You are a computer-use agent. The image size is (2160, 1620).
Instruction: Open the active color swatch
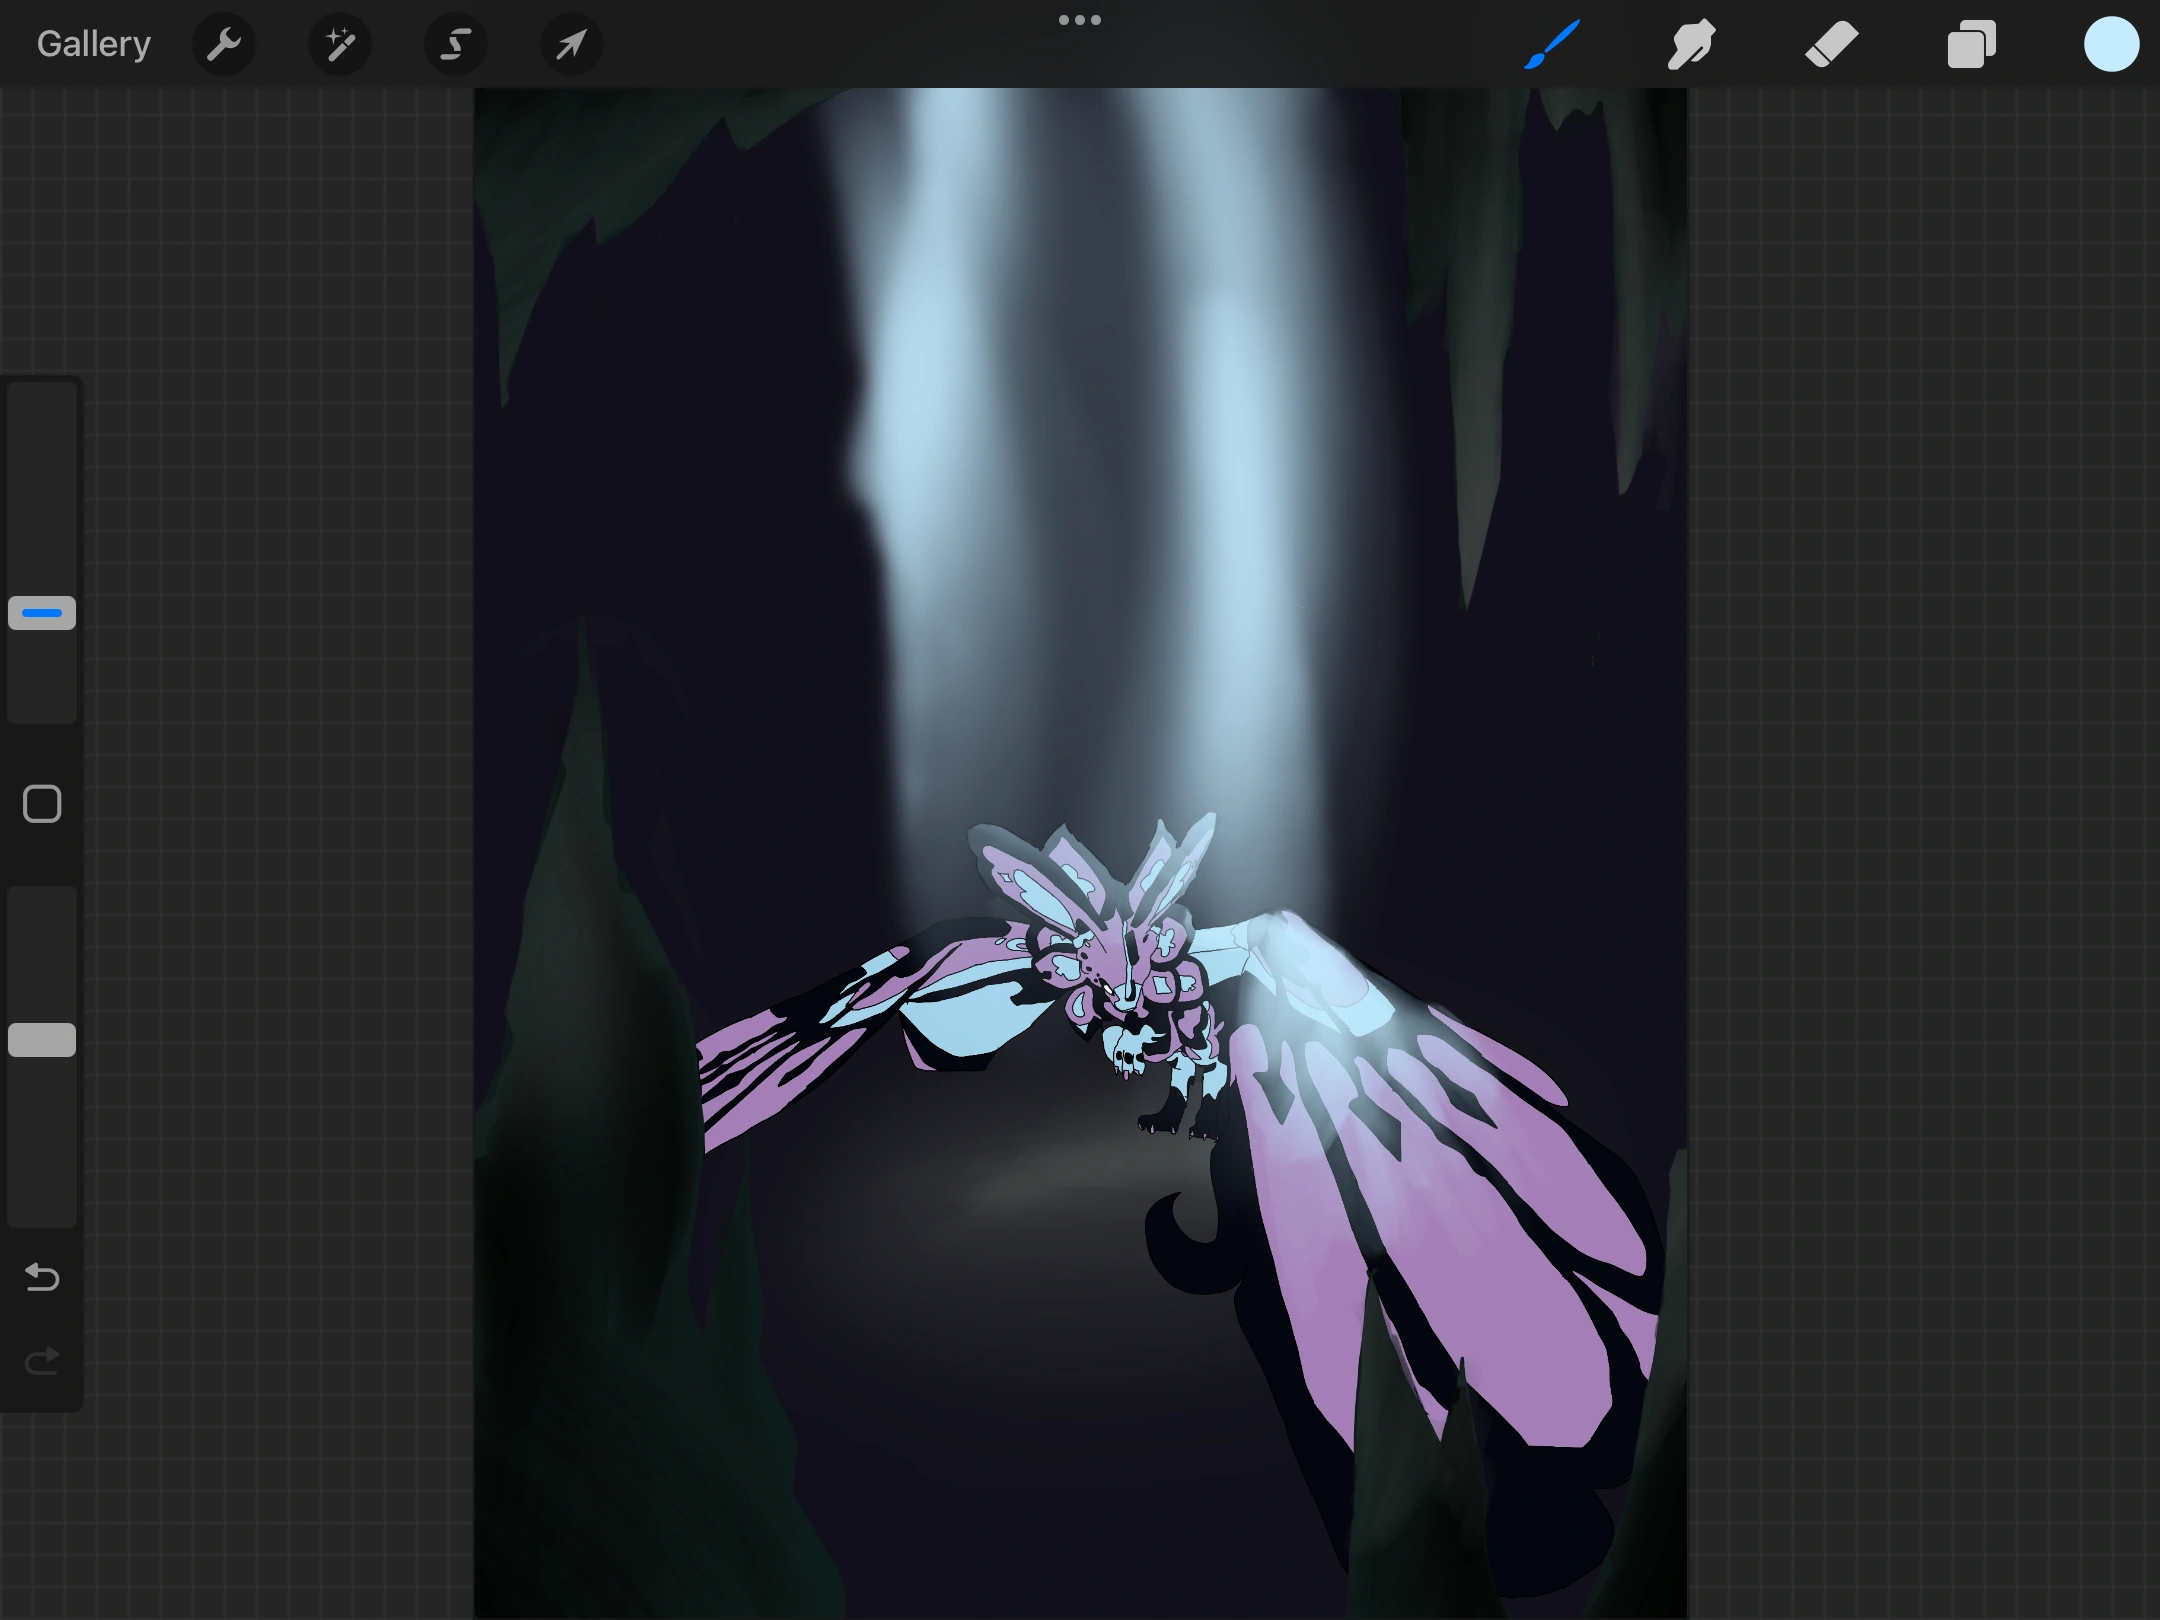point(2111,44)
